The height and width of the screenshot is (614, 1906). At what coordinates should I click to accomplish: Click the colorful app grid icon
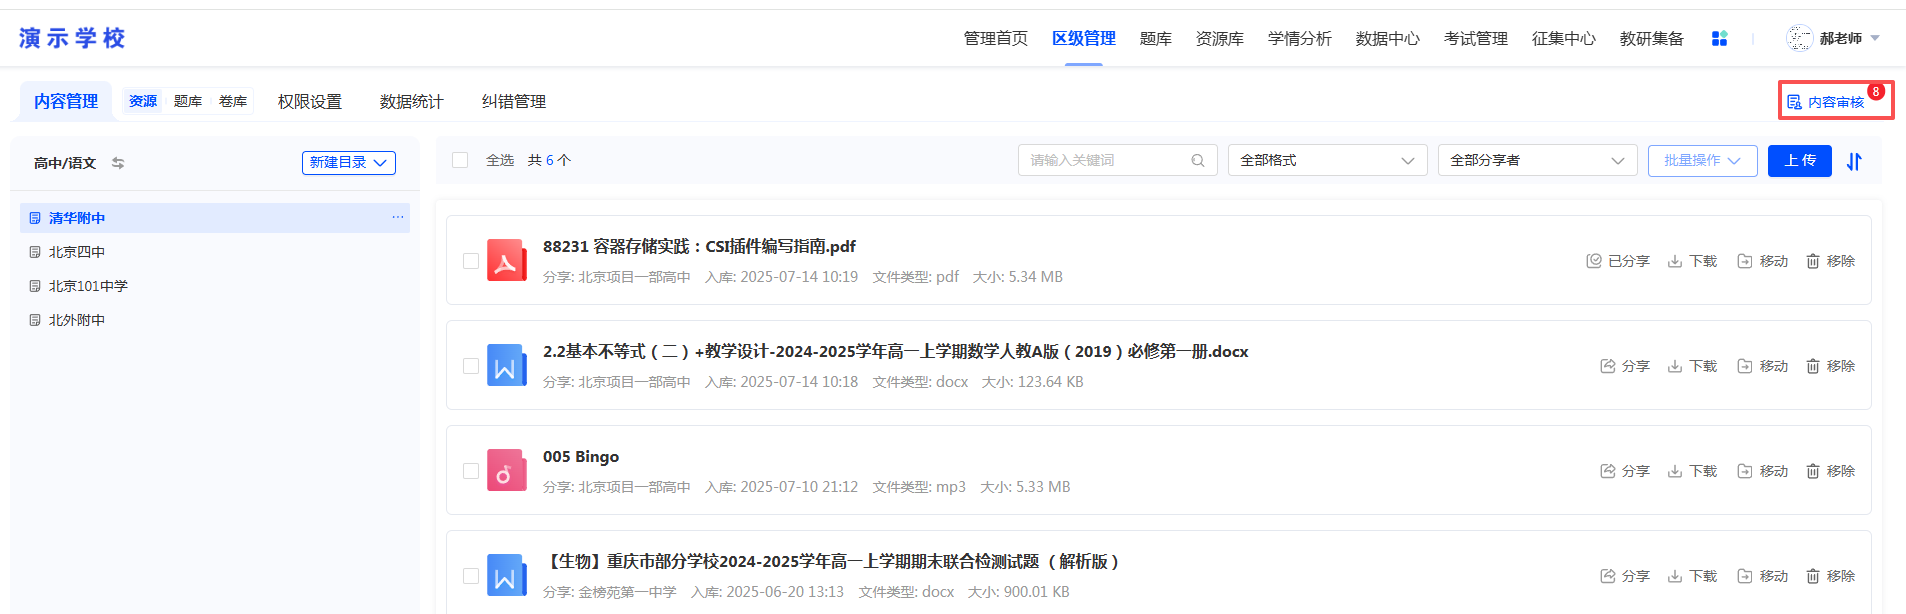pyautogui.click(x=1719, y=38)
